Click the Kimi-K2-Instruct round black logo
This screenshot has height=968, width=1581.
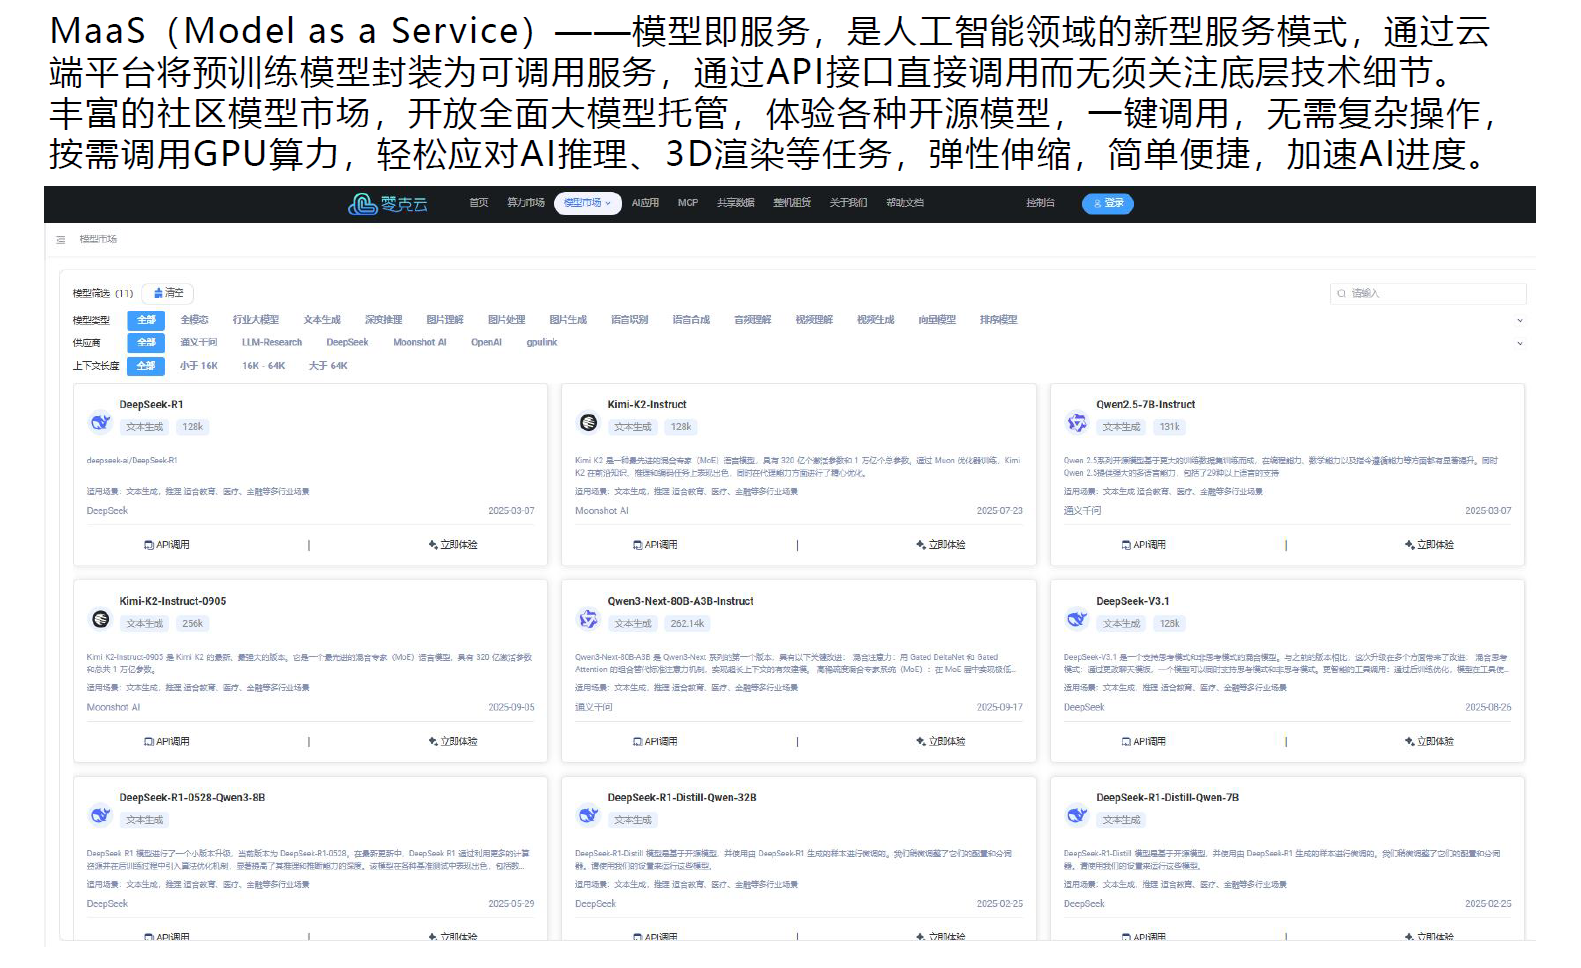[x=589, y=423]
